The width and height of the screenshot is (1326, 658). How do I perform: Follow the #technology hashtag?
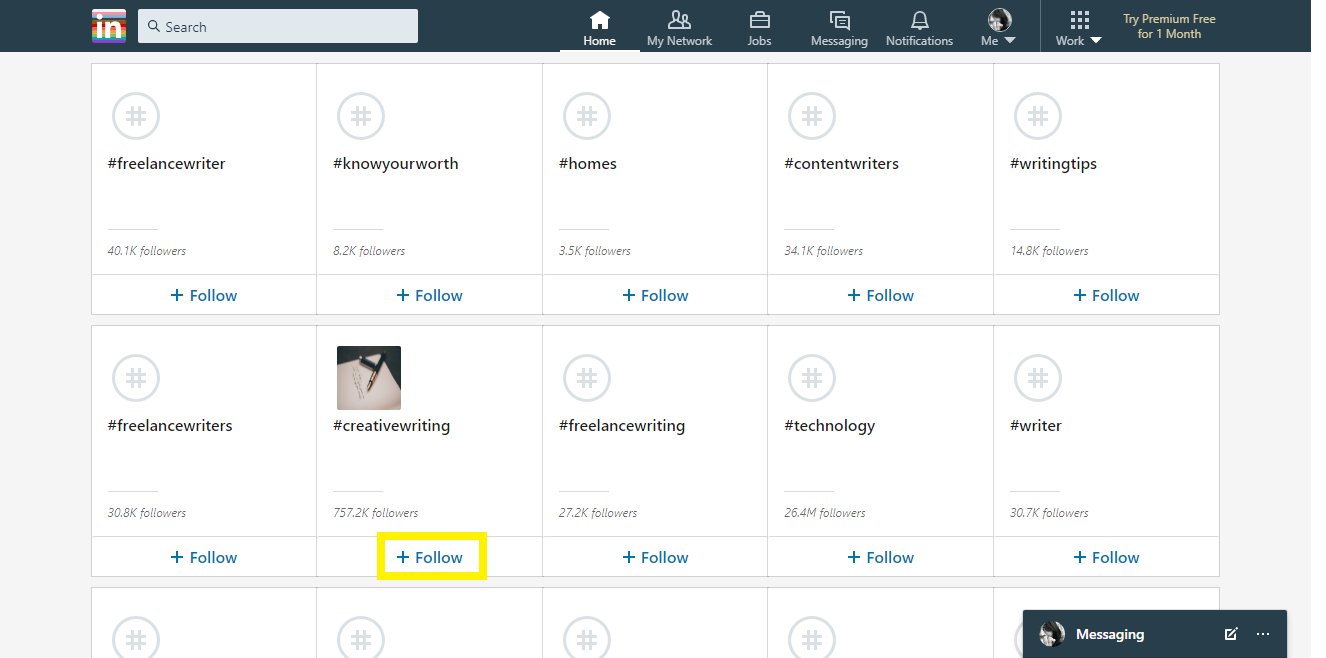880,557
